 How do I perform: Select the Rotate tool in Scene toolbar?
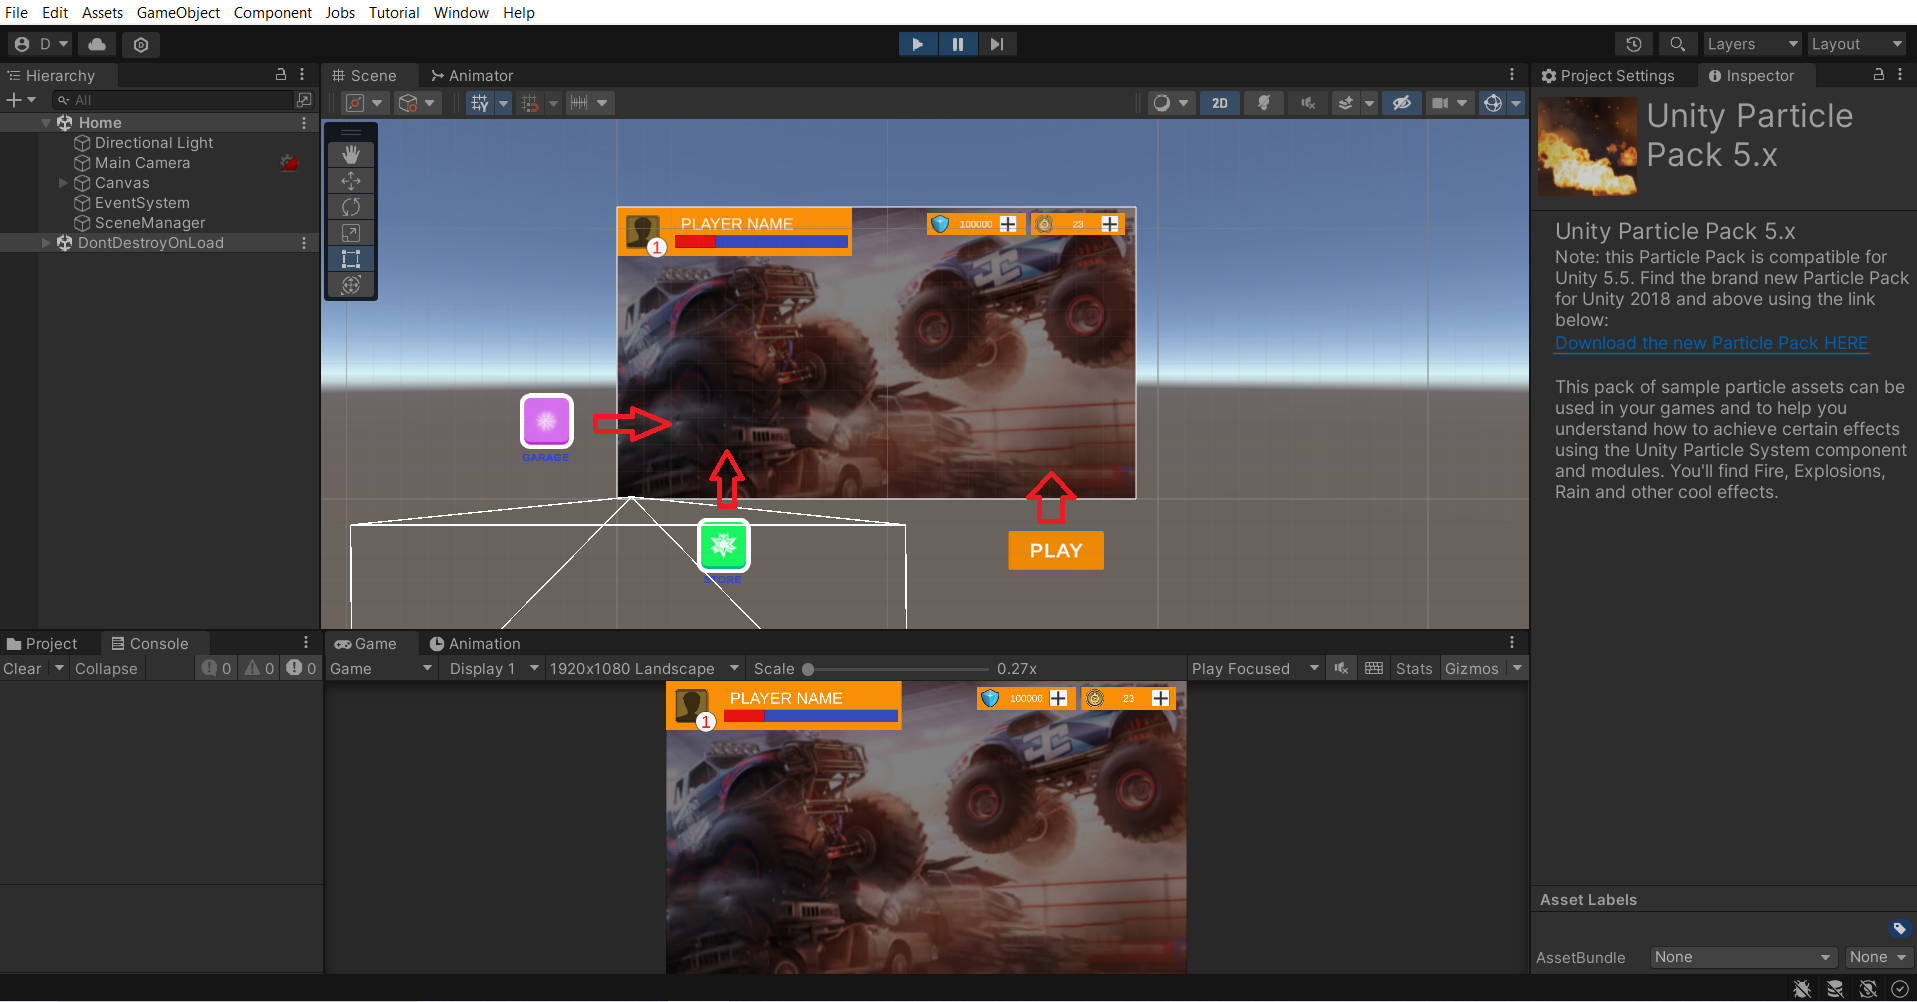click(351, 207)
